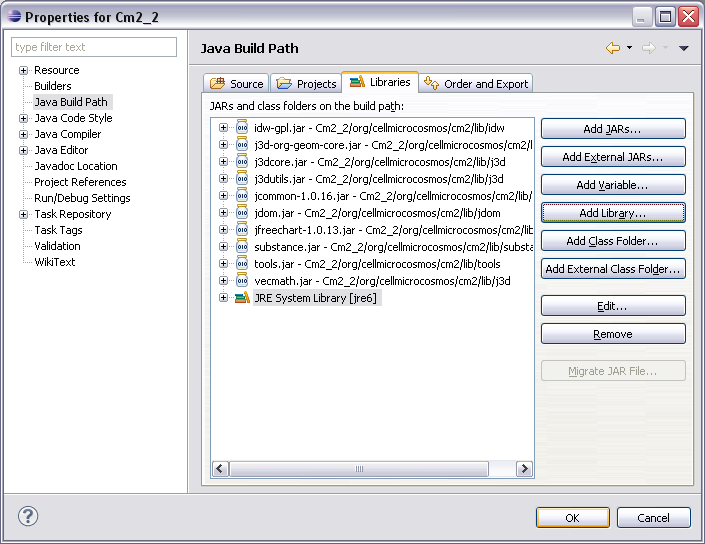Click the substance.jar jar icon

click(242, 247)
